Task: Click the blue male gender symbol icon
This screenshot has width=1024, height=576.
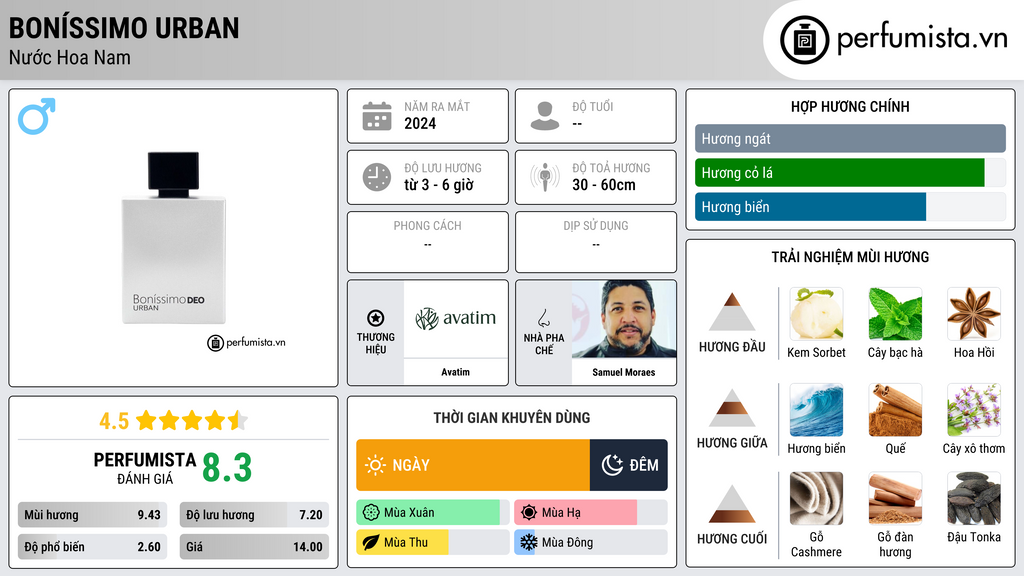Action: point(37,116)
